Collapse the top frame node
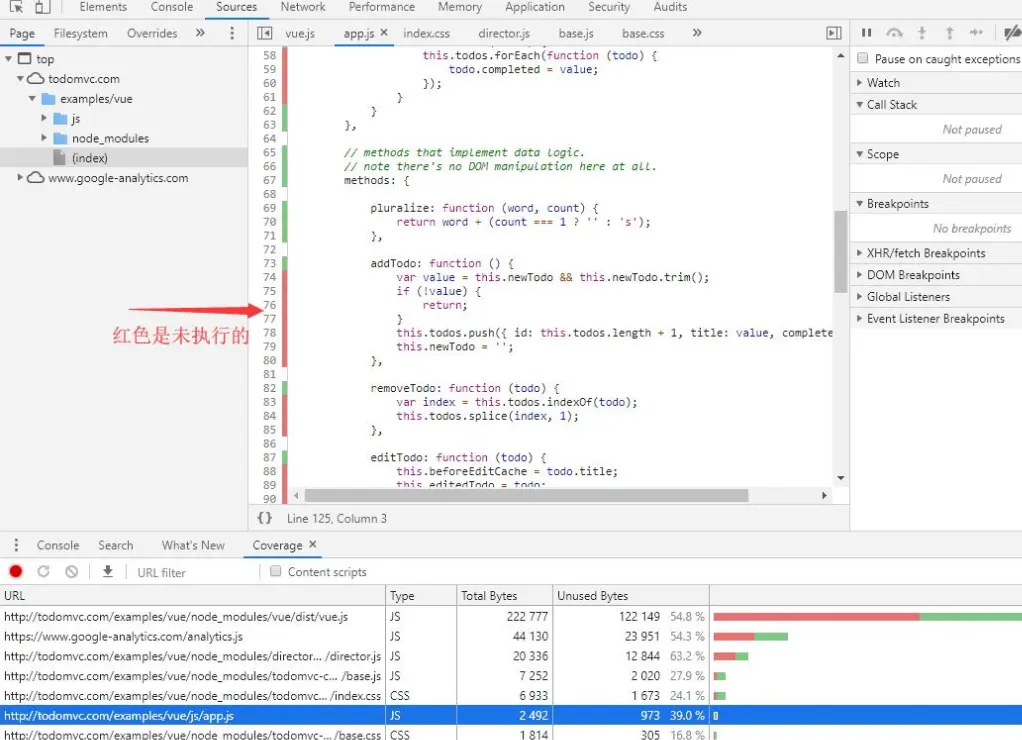Screen dimensions: 1022x740 [8, 59]
